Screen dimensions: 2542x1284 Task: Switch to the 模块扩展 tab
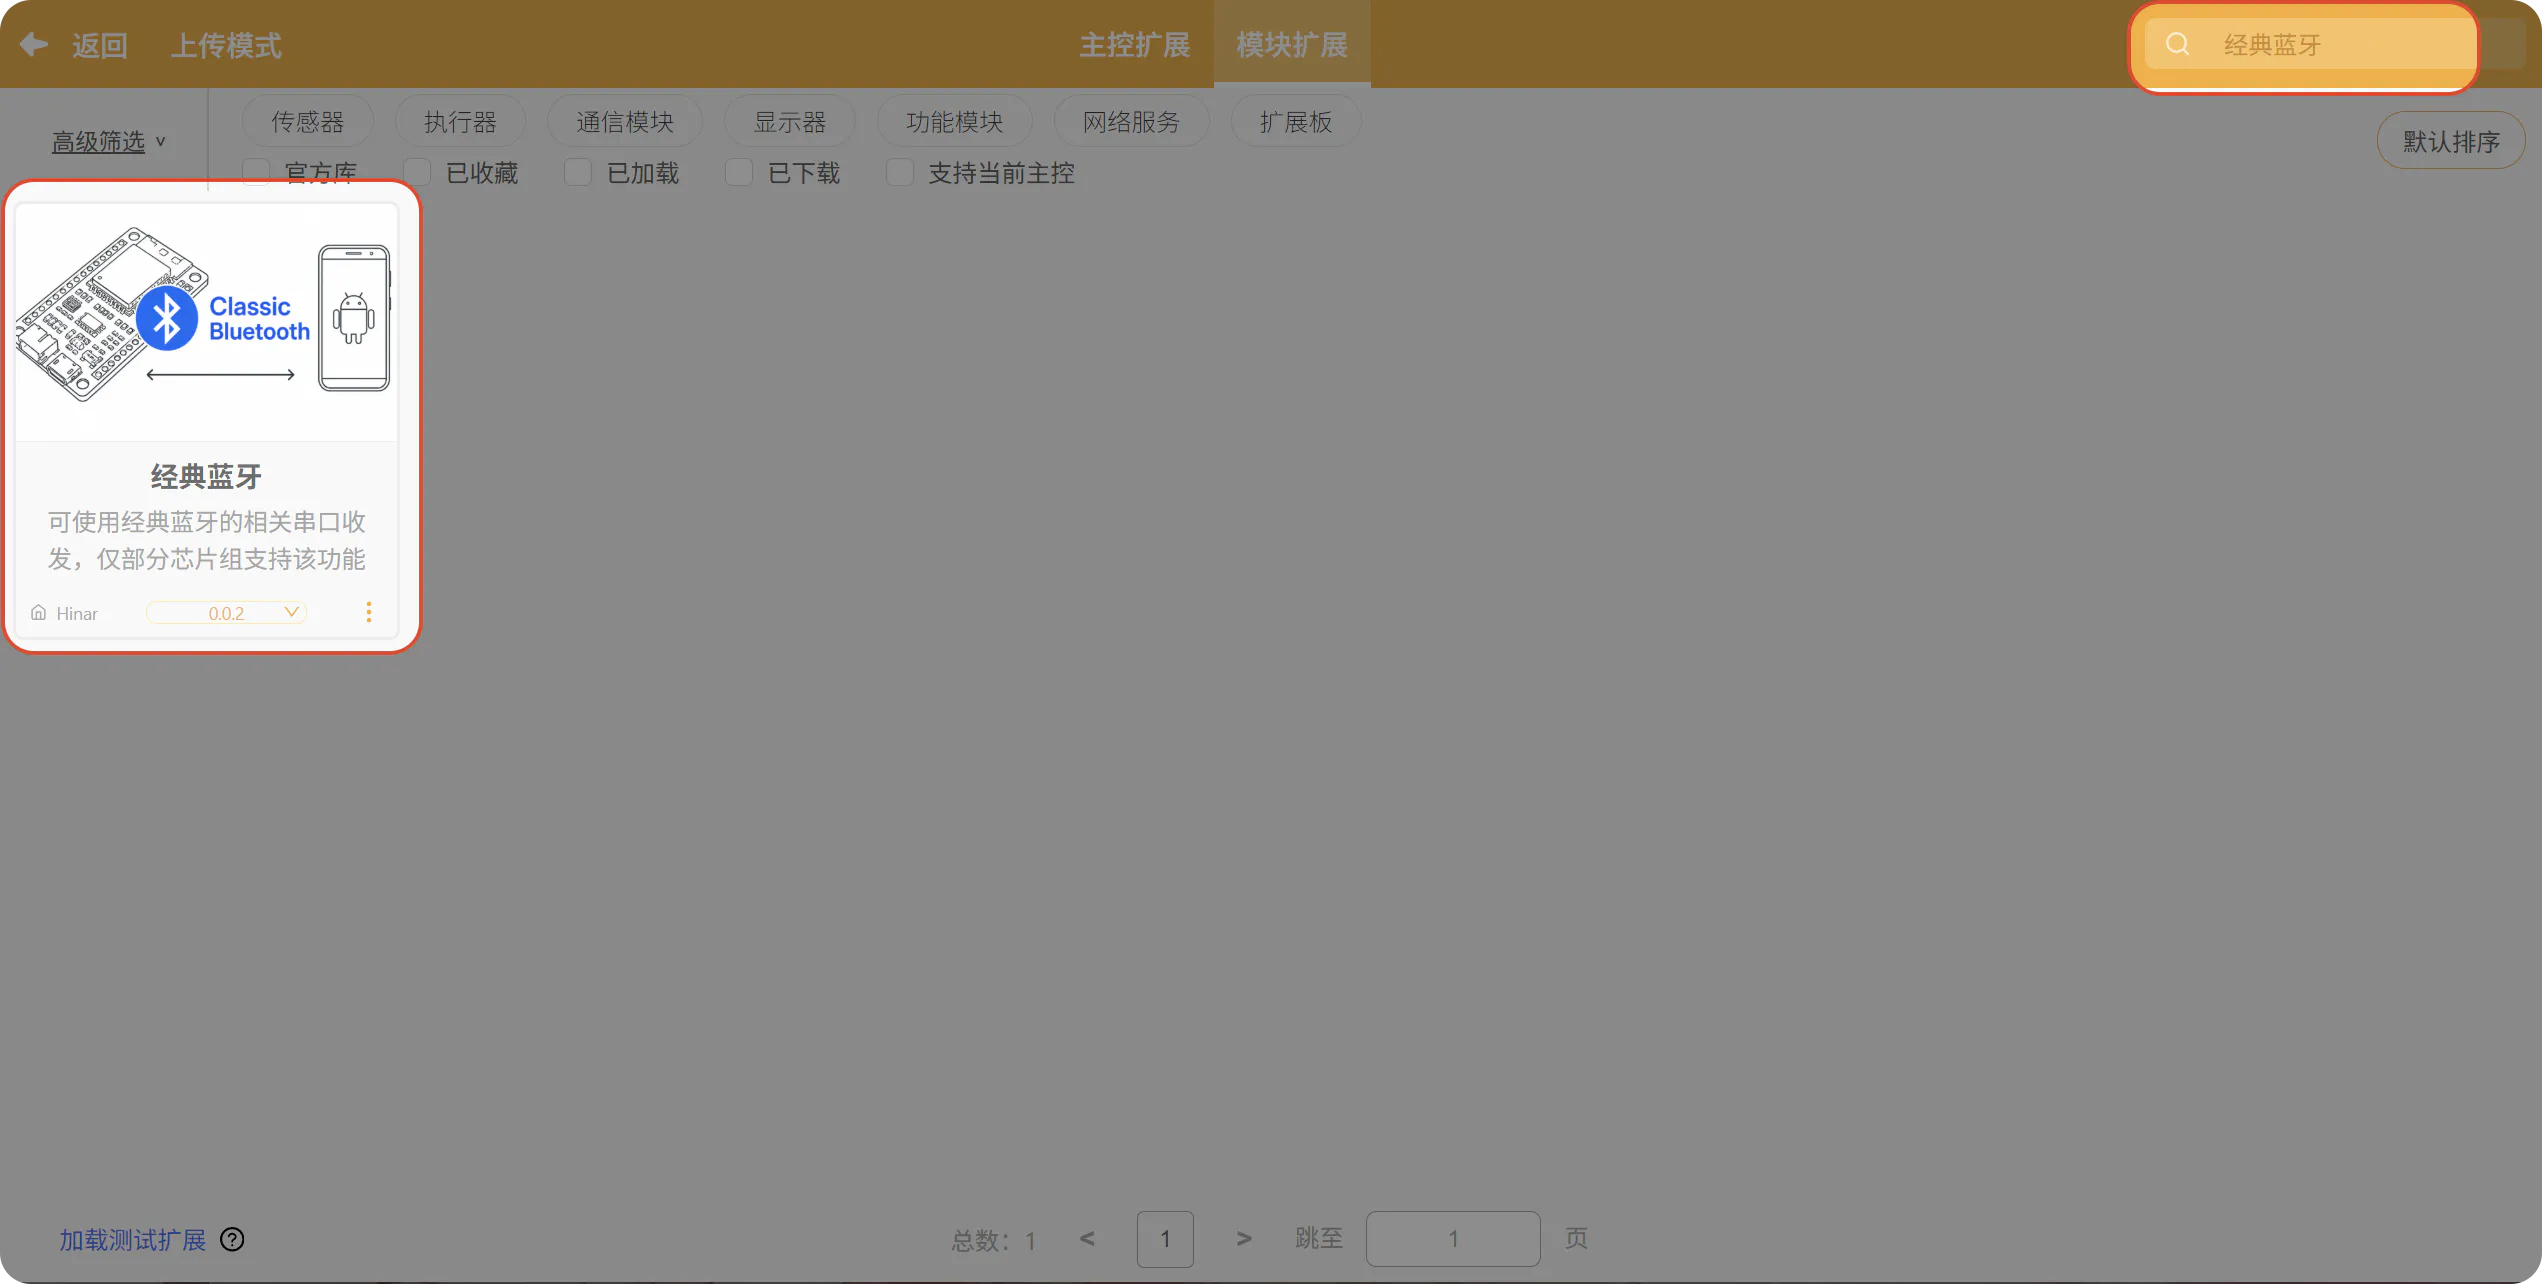(1292, 45)
